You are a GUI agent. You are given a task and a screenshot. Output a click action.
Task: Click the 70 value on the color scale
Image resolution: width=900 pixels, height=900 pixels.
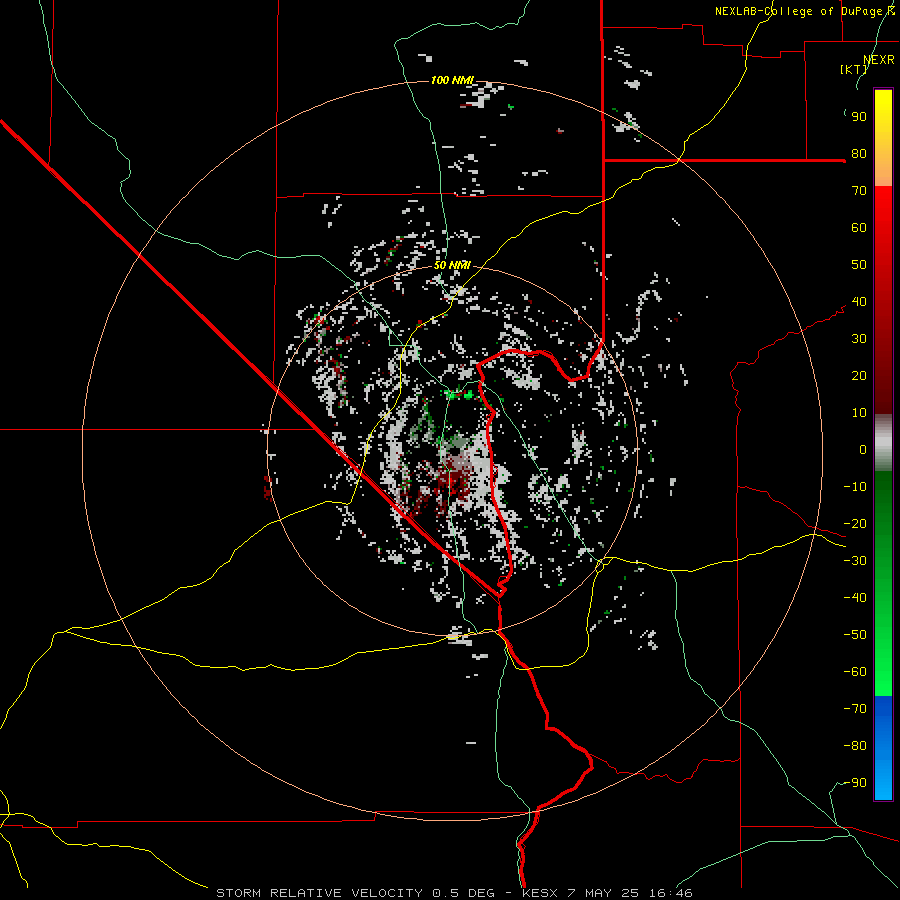pyautogui.click(x=859, y=191)
